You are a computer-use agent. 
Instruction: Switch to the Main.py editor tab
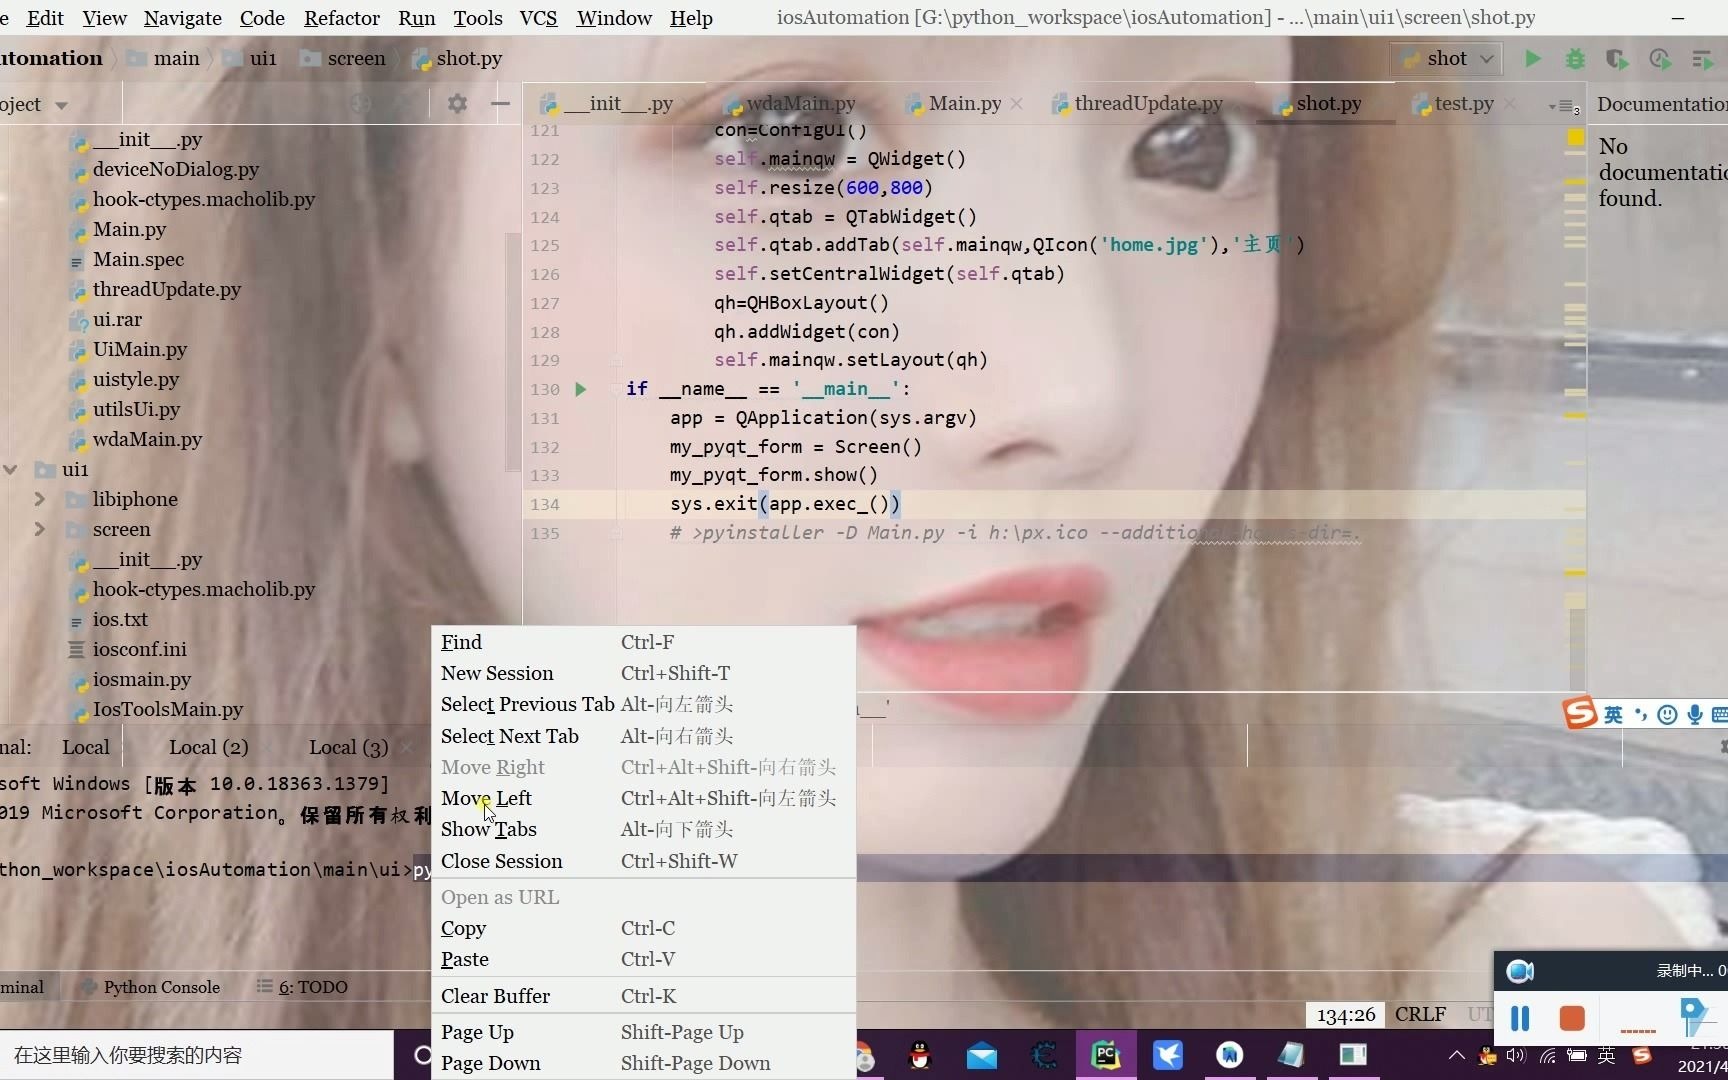pyautogui.click(x=963, y=103)
